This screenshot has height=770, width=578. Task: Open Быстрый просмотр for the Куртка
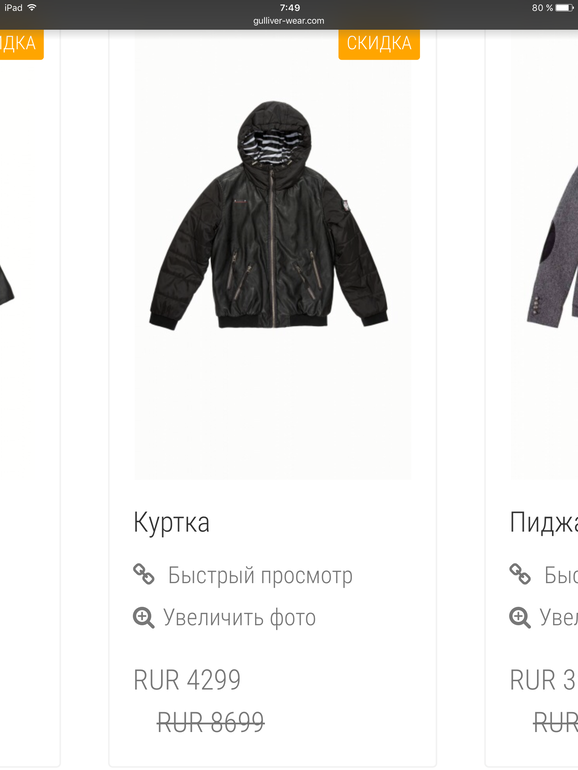[x=260, y=575]
